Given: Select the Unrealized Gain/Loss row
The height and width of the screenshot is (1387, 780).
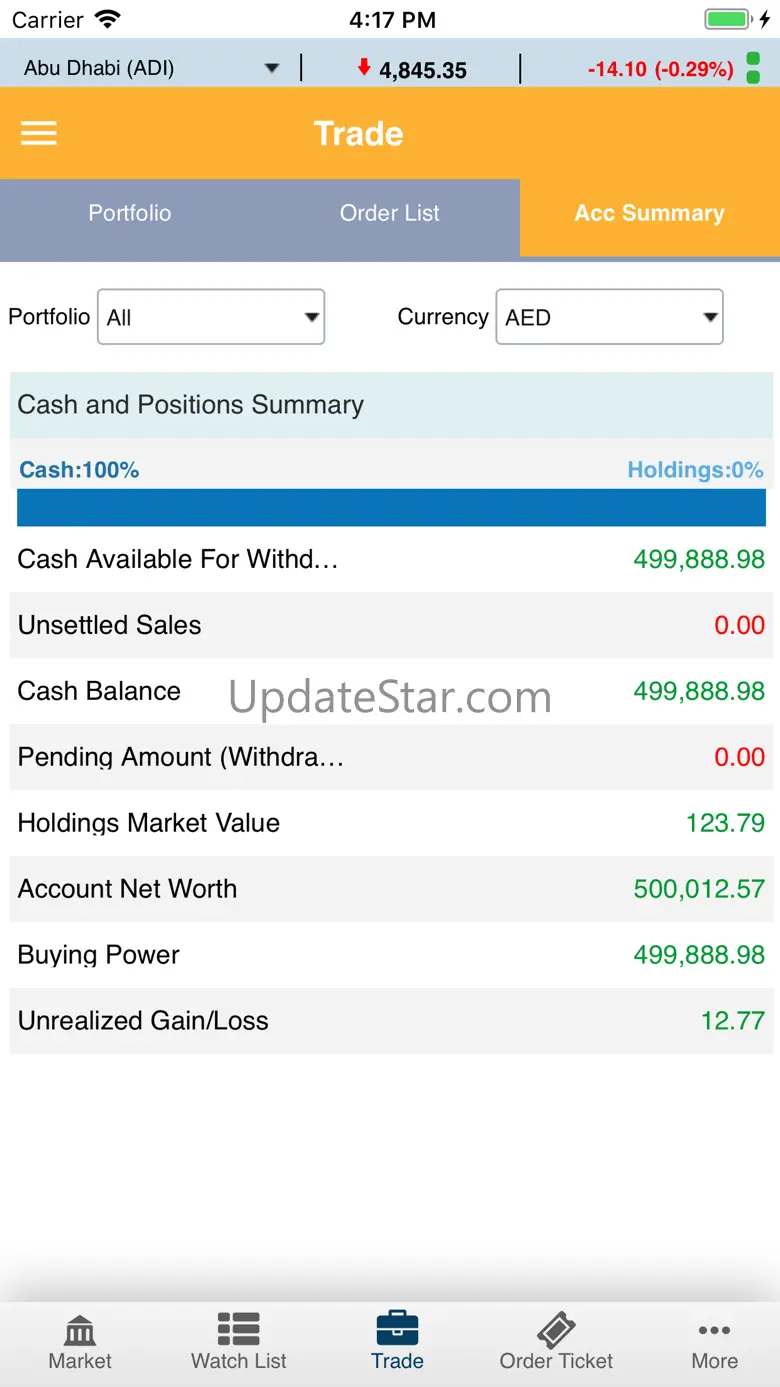Looking at the screenshot, I should tap(391, 1021).
